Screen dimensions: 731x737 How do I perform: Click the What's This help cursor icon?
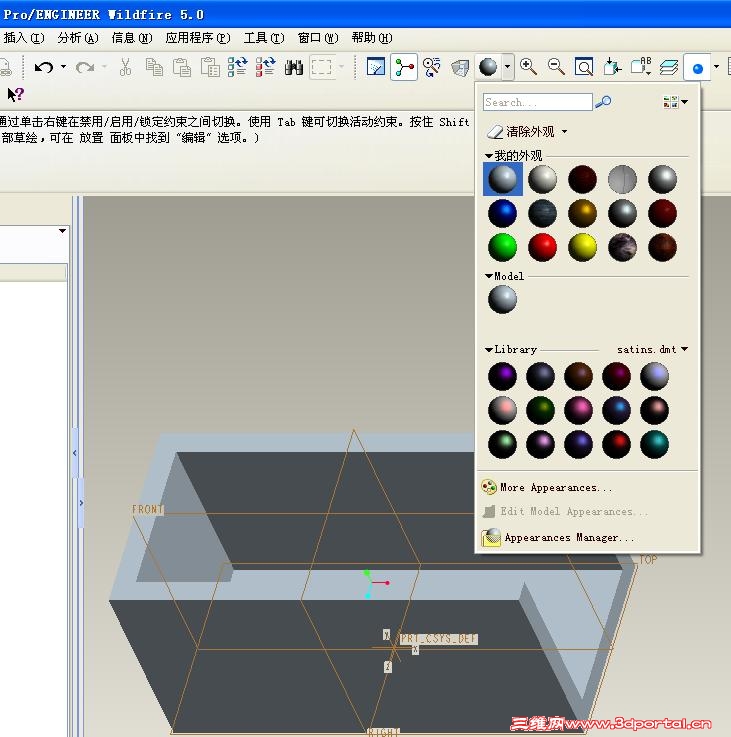(x=16, y=95)
